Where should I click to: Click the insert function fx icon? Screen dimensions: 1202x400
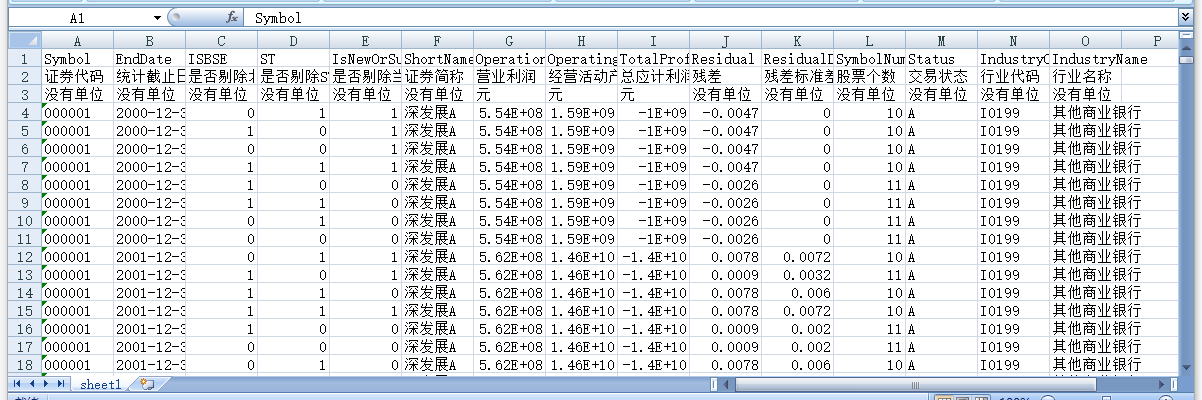coord(231,17)
